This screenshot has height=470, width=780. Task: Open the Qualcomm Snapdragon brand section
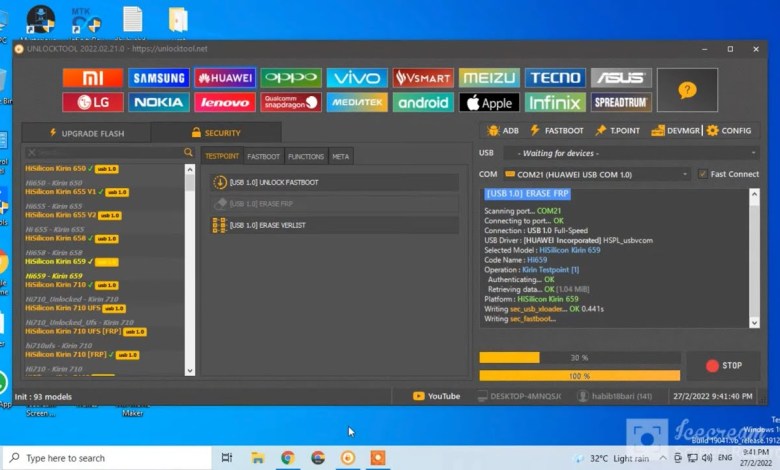(x=290, y=102)
